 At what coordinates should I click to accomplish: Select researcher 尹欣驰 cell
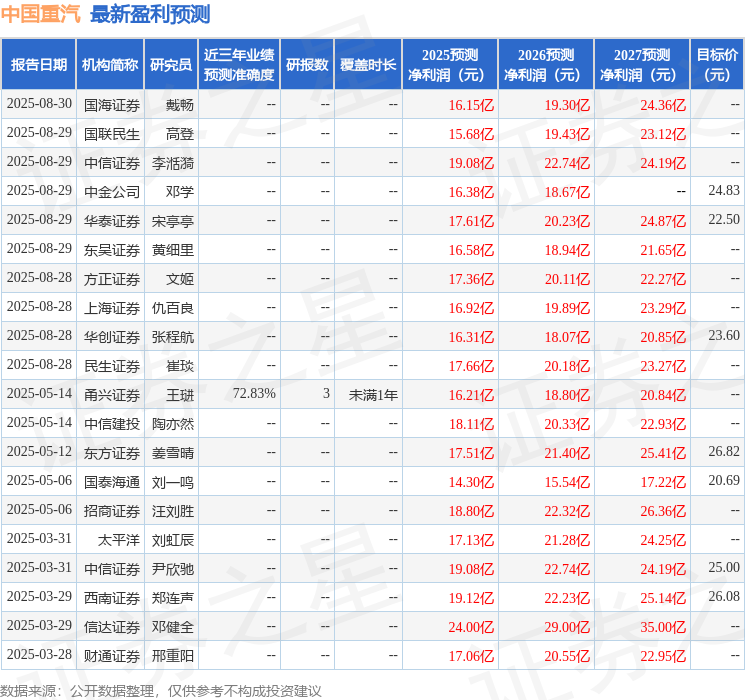coord(173,569)
